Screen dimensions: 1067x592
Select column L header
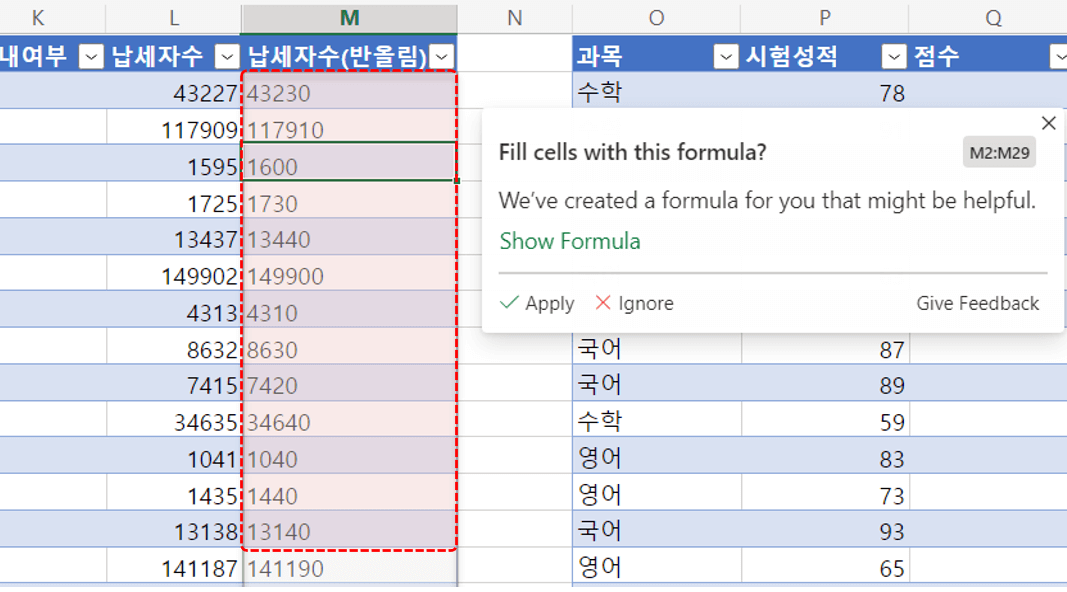pos(174,18)
